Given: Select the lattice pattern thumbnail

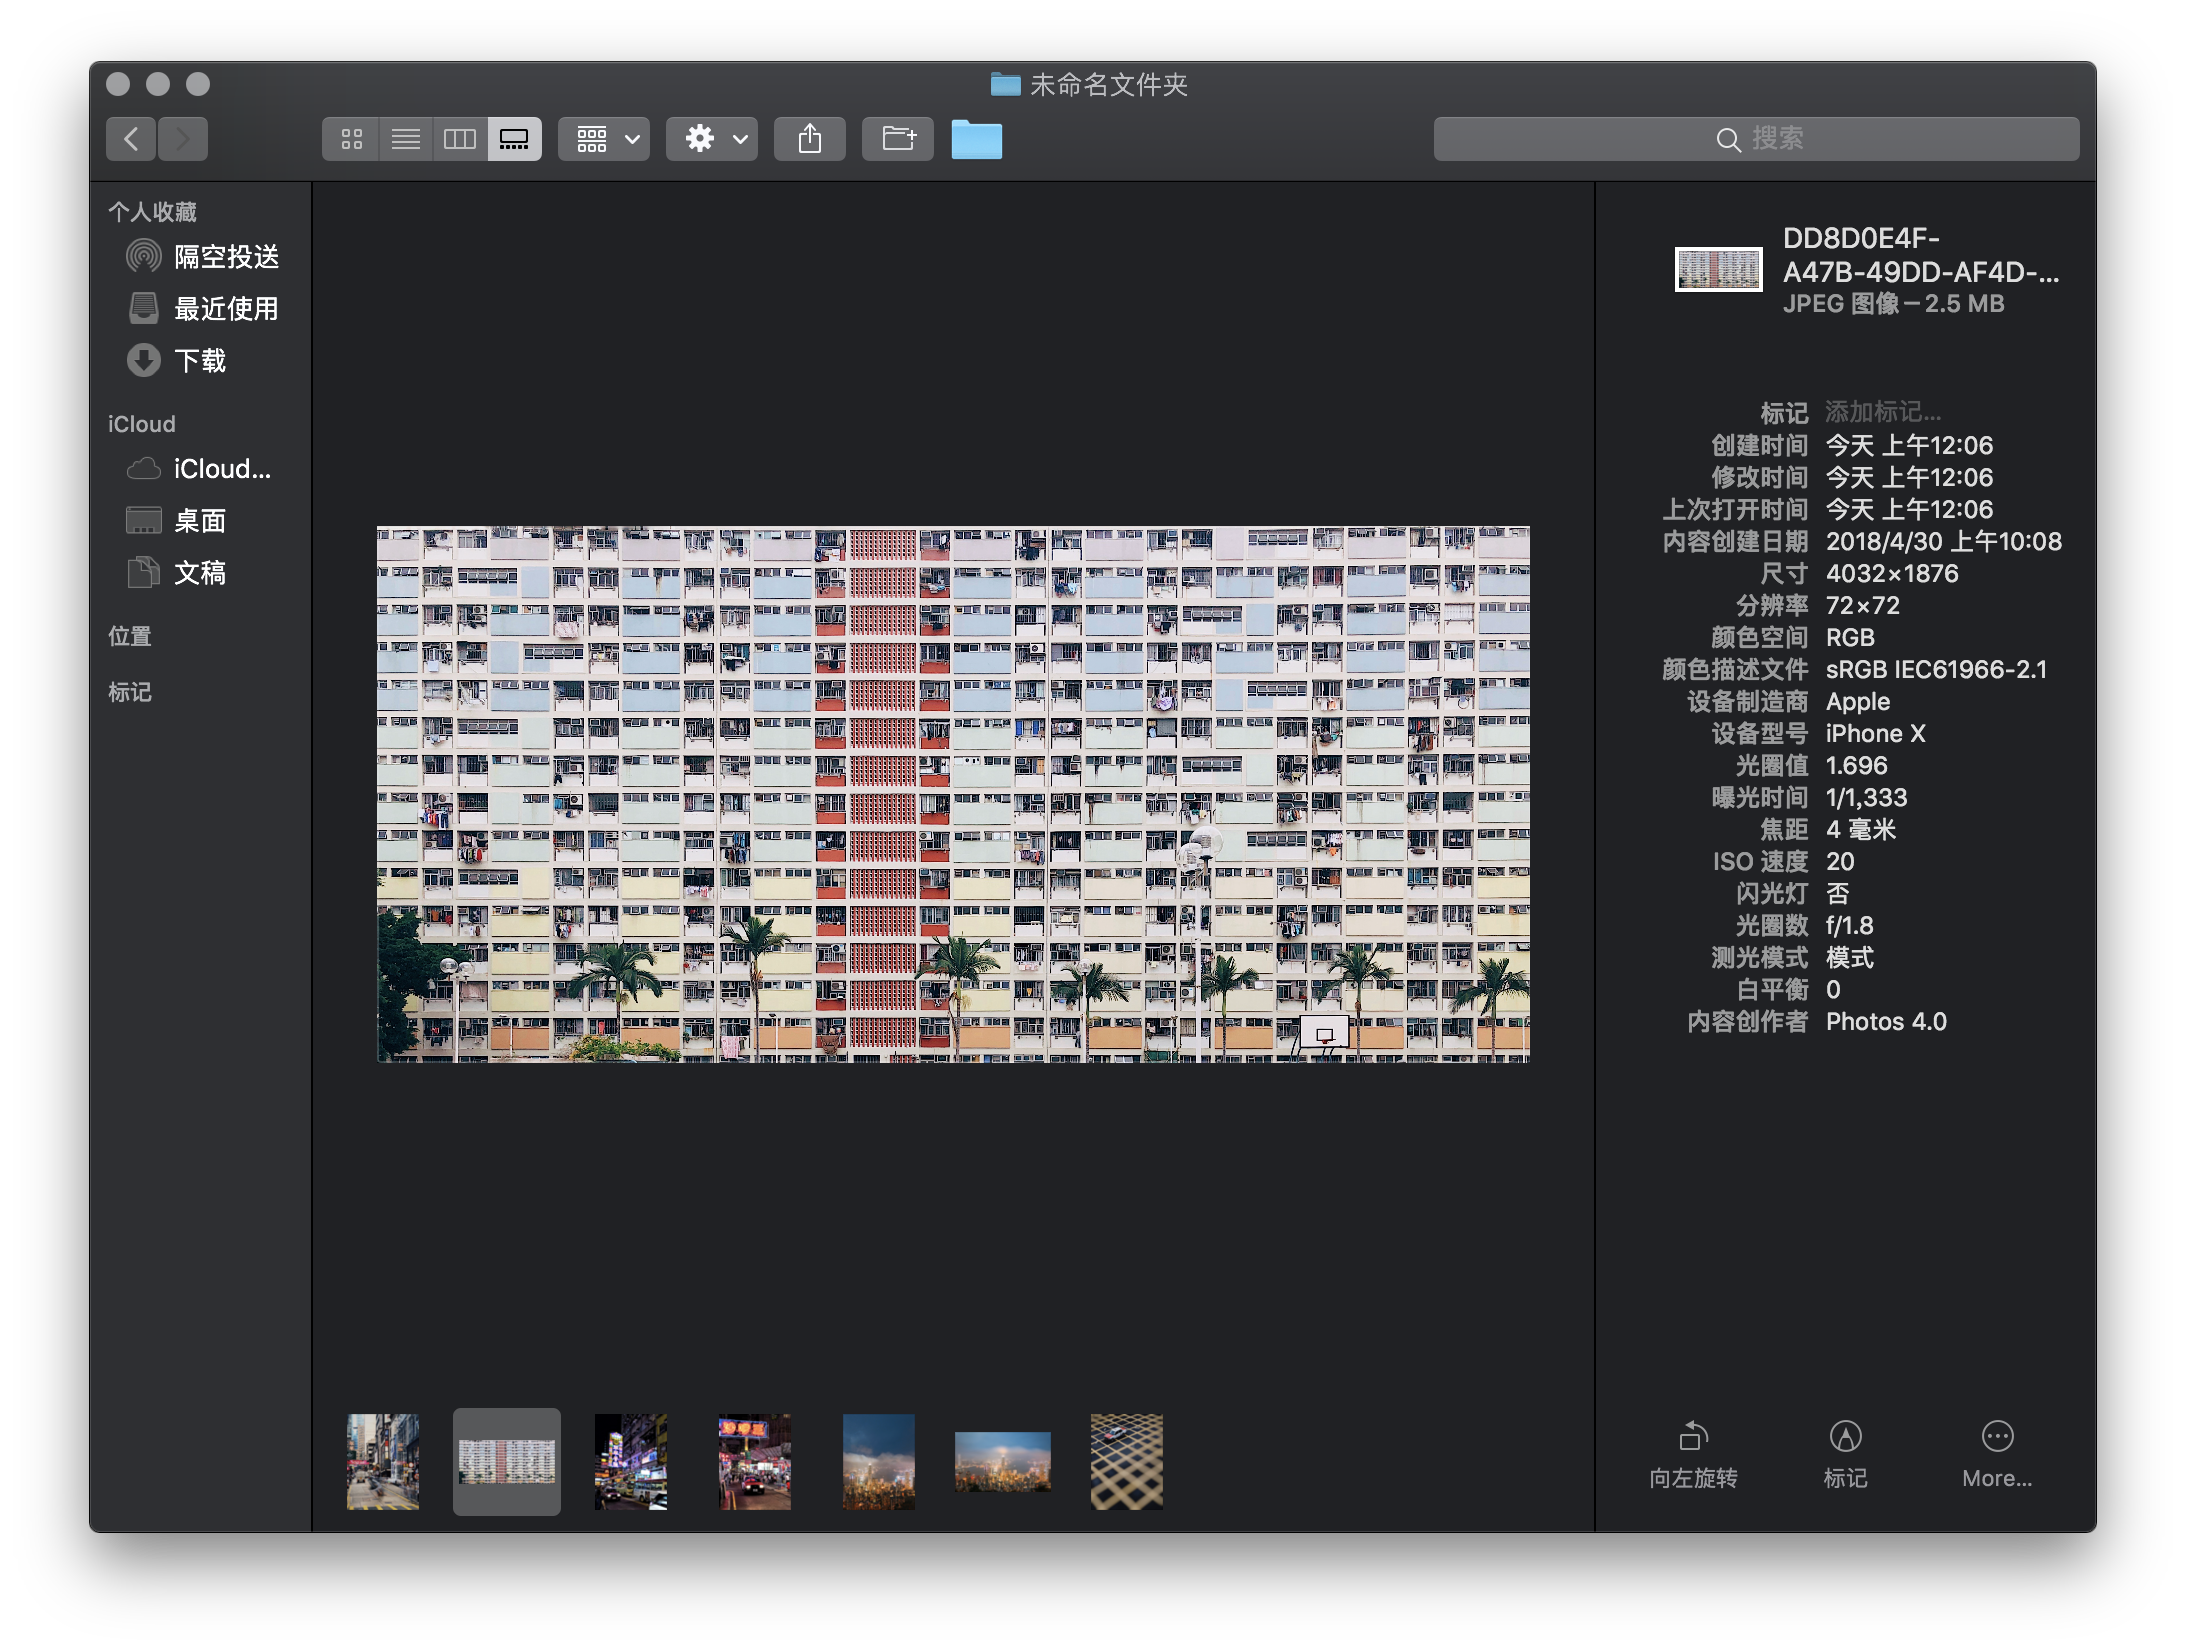Looking at the screenshot, I should [x=1127, y=1461].
